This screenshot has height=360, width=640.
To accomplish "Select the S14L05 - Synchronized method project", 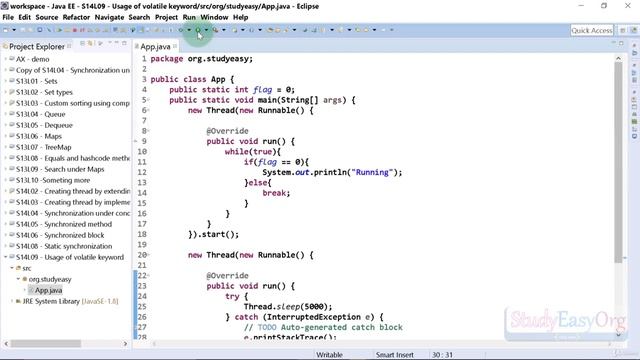I will pos(63,224).
